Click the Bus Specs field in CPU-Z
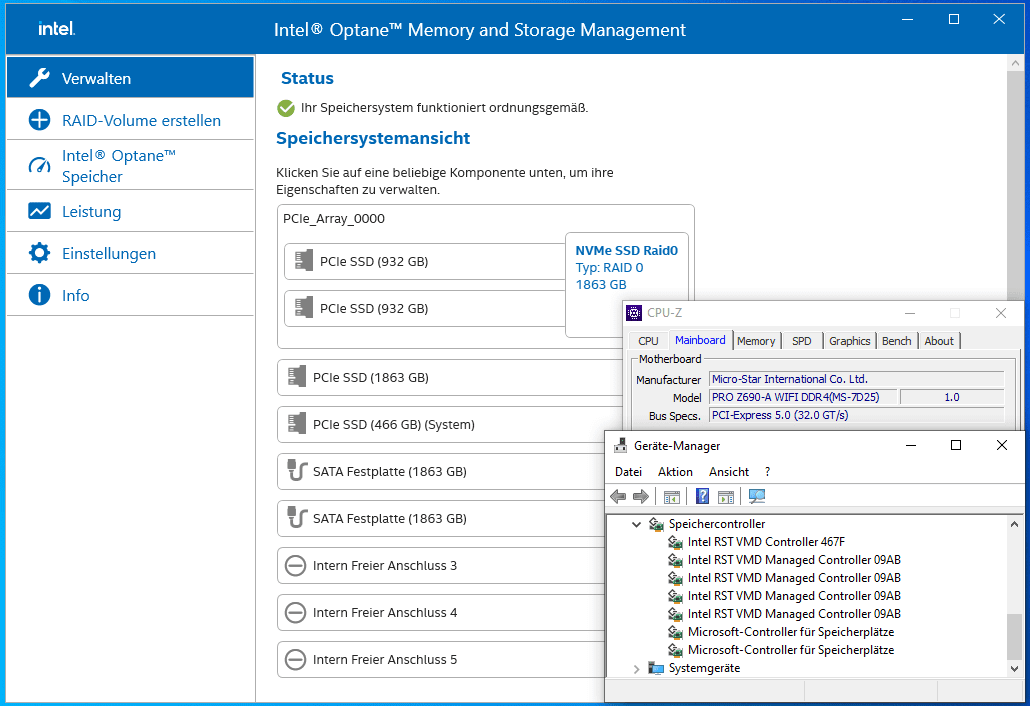 tap(857, 415)
